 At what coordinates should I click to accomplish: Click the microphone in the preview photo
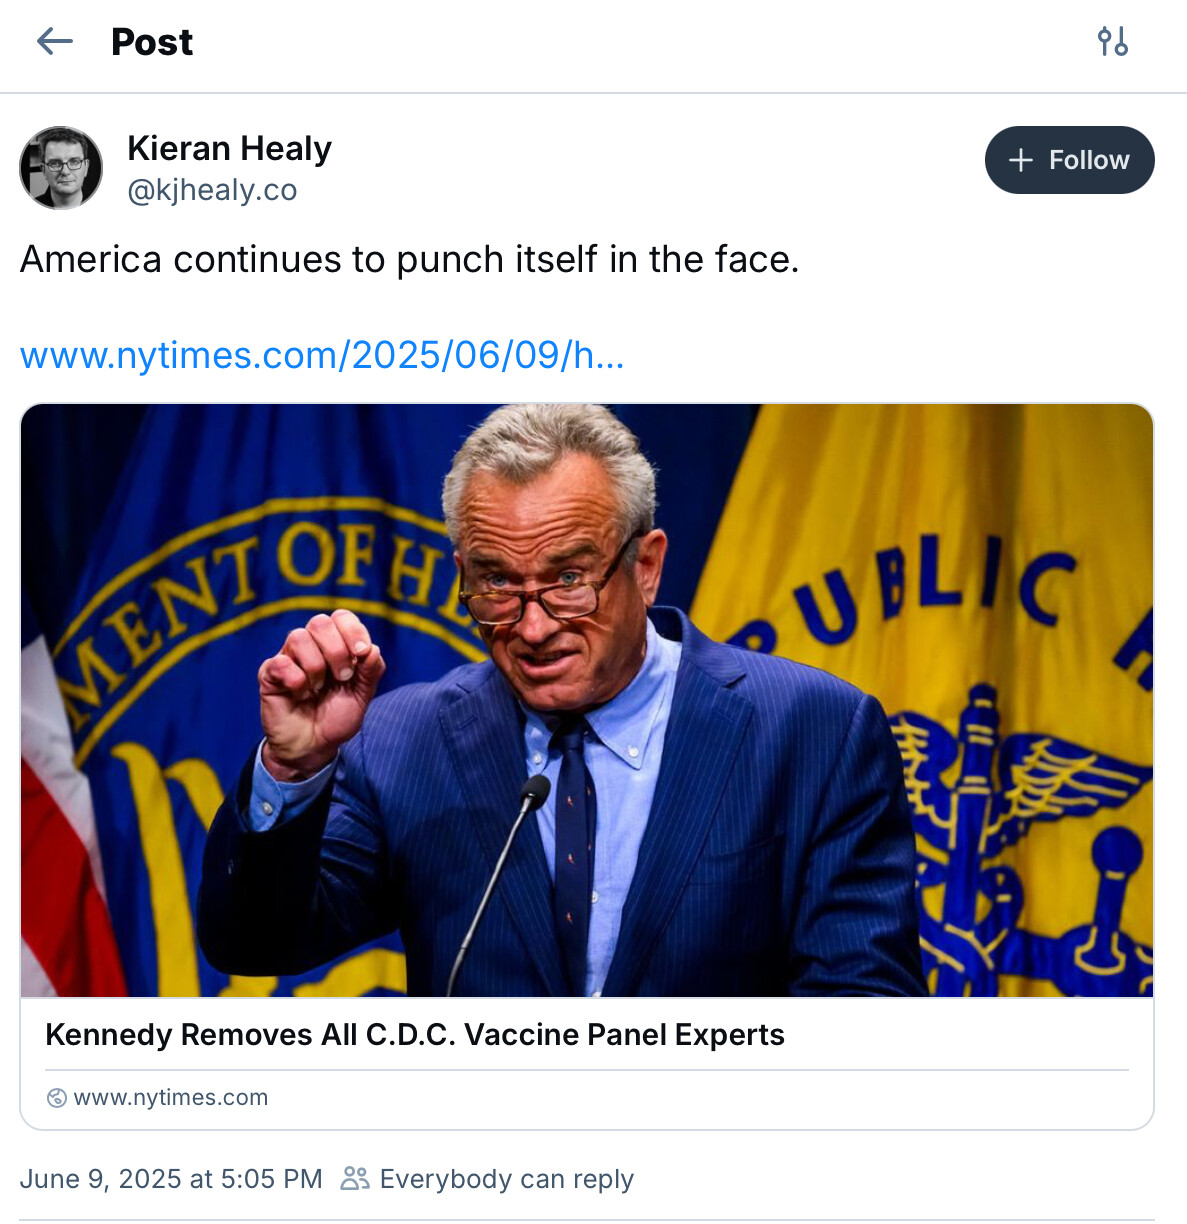click(533, 793)
